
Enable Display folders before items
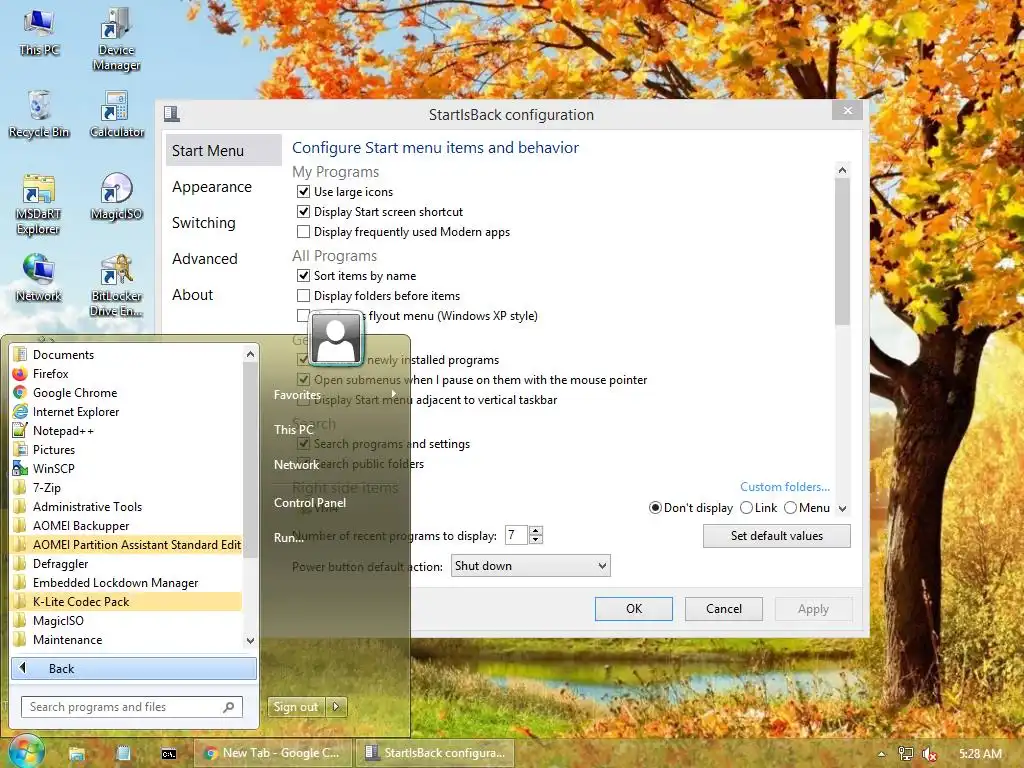[303, 296]
